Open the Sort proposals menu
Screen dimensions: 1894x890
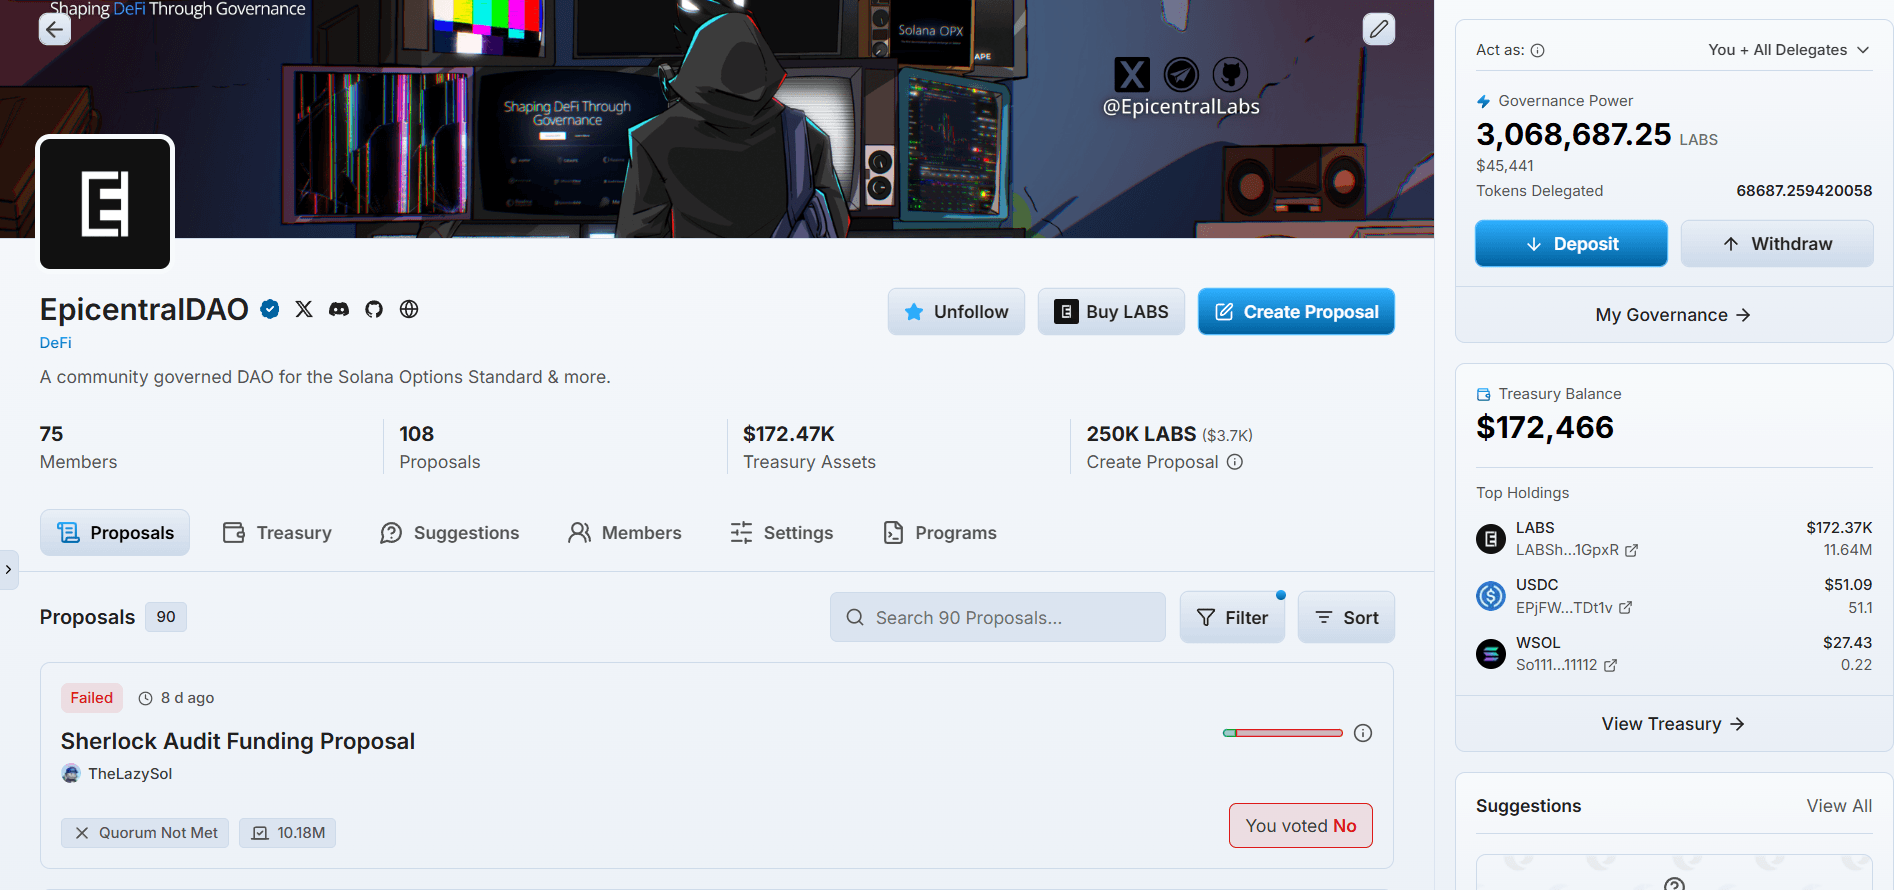pos(1346,618)
